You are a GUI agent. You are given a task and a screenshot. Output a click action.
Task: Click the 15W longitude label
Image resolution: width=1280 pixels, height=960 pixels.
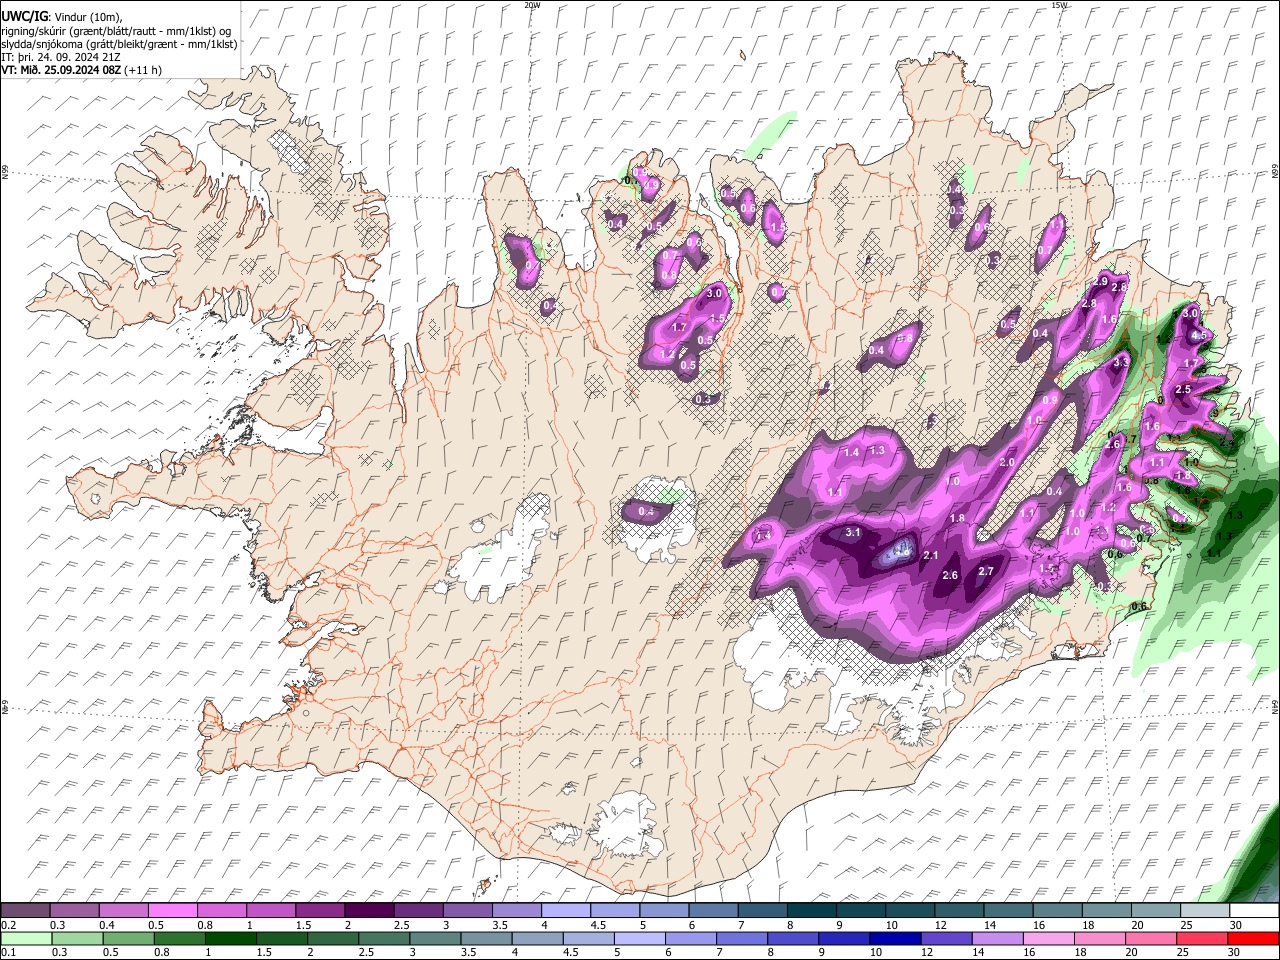click(1059, 5)
